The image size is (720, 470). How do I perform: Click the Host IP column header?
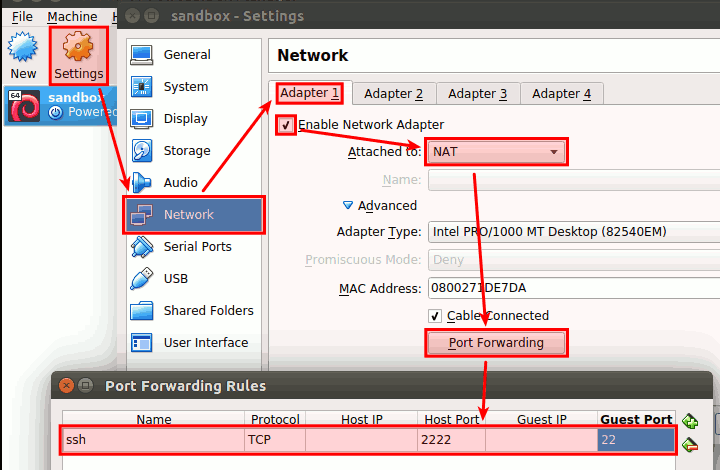coord(361,419)
